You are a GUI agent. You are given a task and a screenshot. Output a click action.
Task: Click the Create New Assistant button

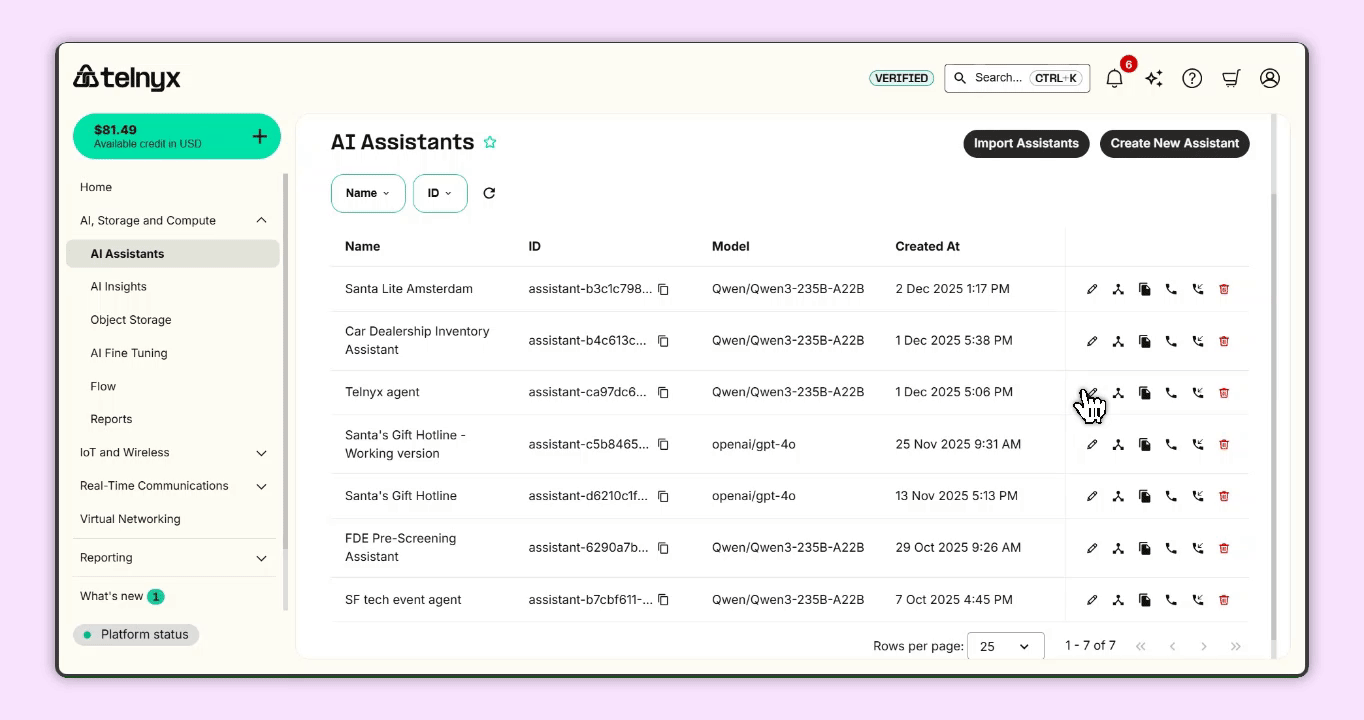[1174, 143]
